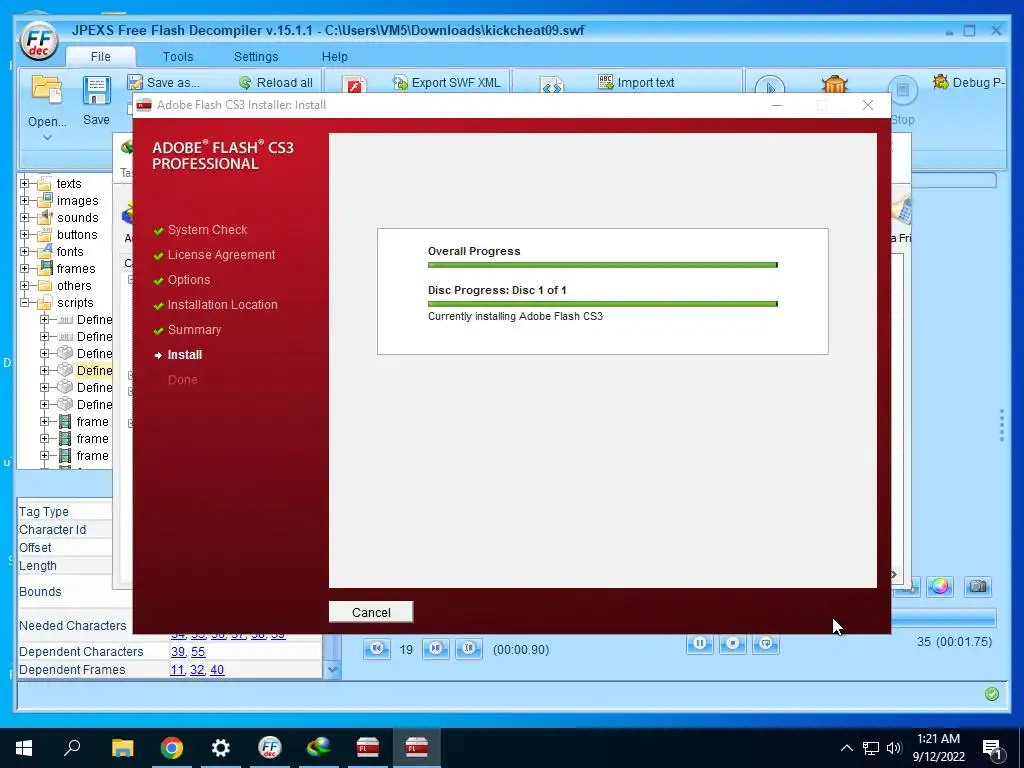The width and height of the screenshot is (1024, 768).
Task: Open the Windows Start menu
Action: tap(24, 748)
